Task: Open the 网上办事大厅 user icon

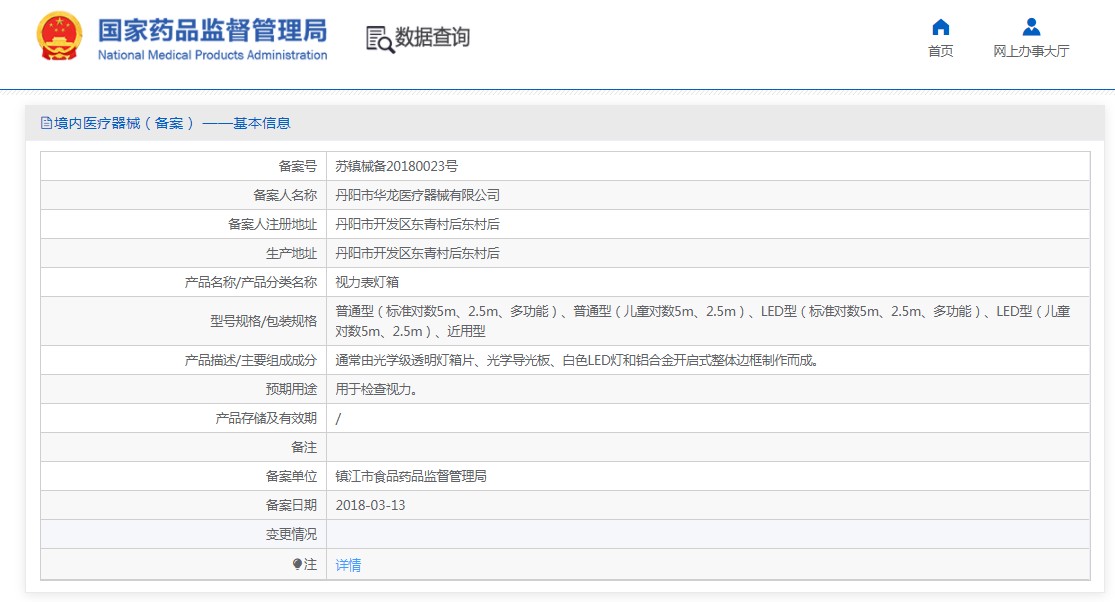Action: coord(1031,28)
